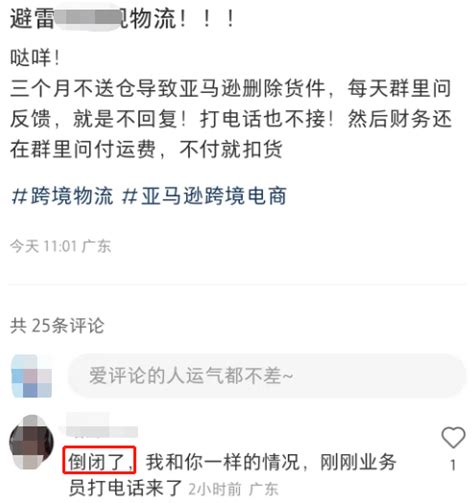Click the comment's 广东 location label
The width and height of the screenshot is (474, 503).
263,489
